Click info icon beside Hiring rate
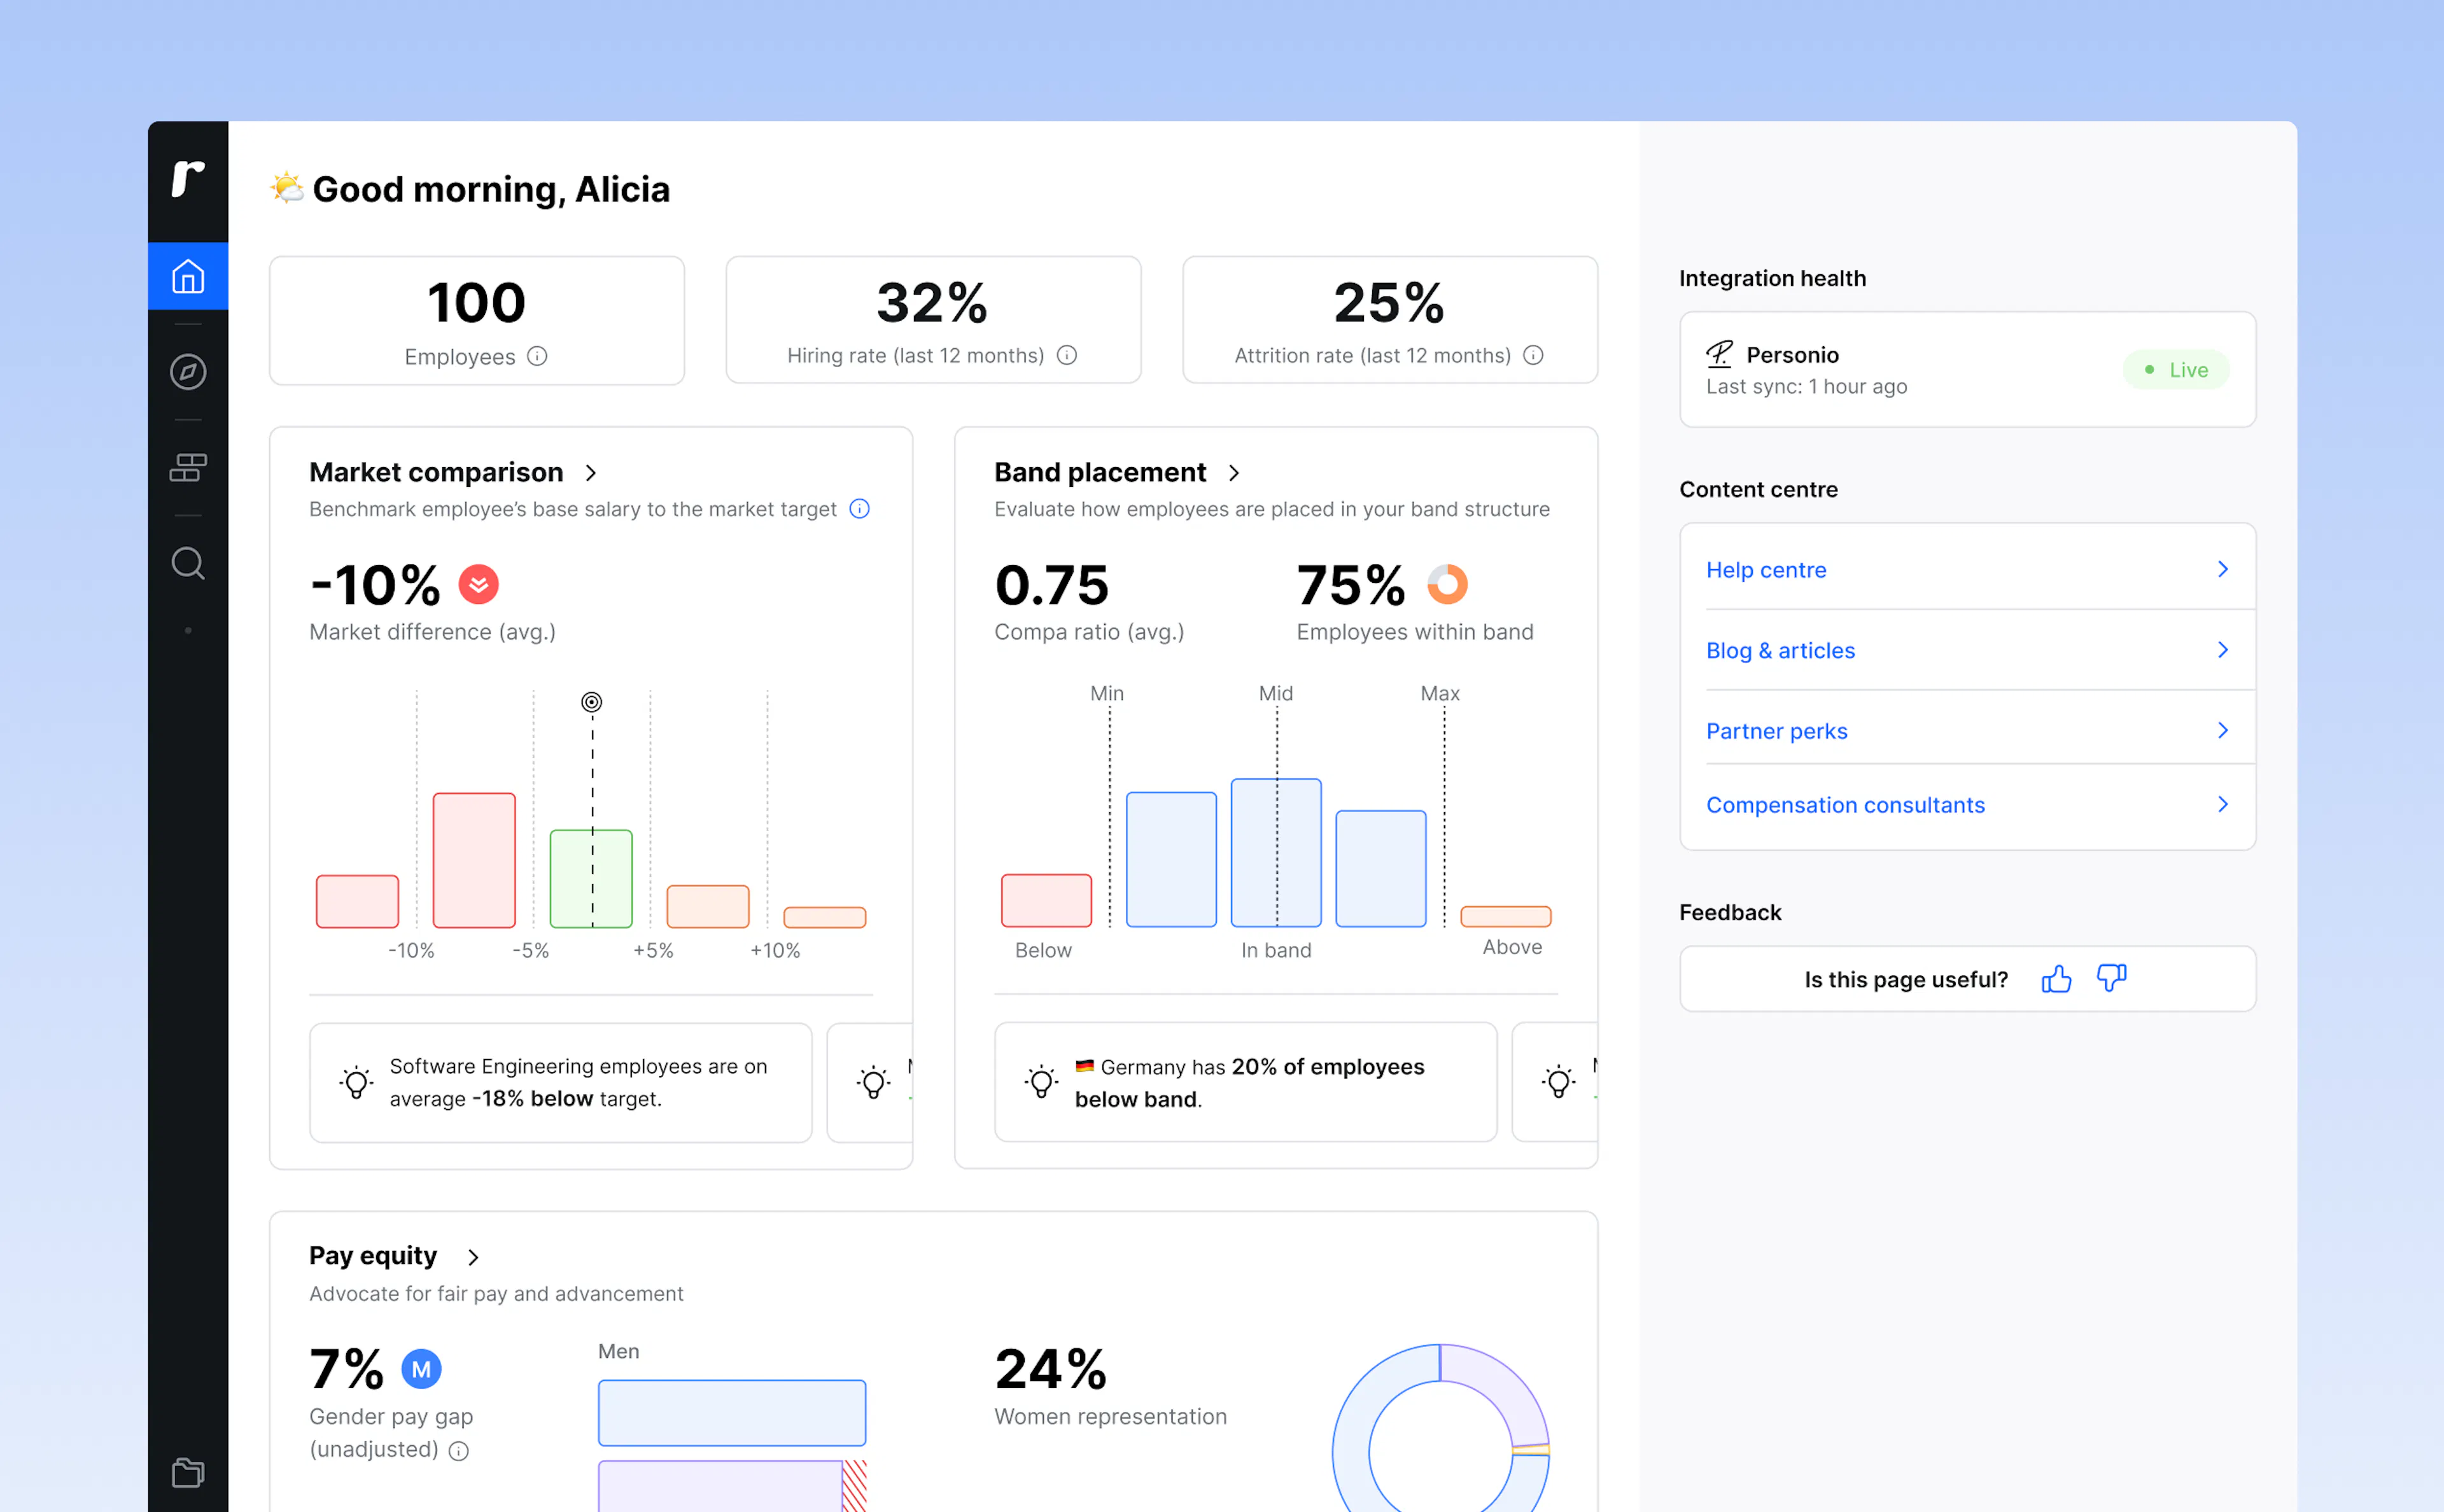Viewport: 2444px width, 1512px height. pyautogui.click(x=1067, y=355)
